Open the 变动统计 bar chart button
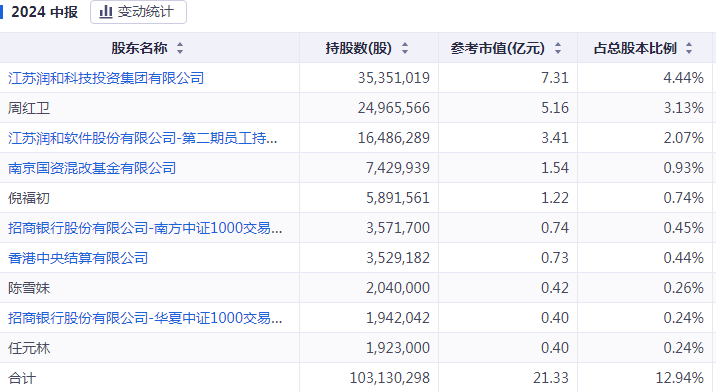The height and width of the screenshot is (392, 716). click(138, 11)
